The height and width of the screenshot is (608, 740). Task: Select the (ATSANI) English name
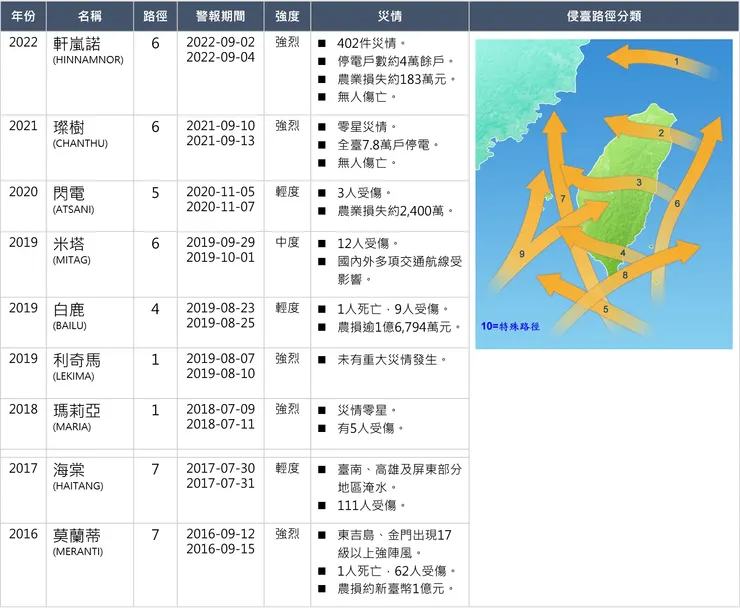click(73, 210)
